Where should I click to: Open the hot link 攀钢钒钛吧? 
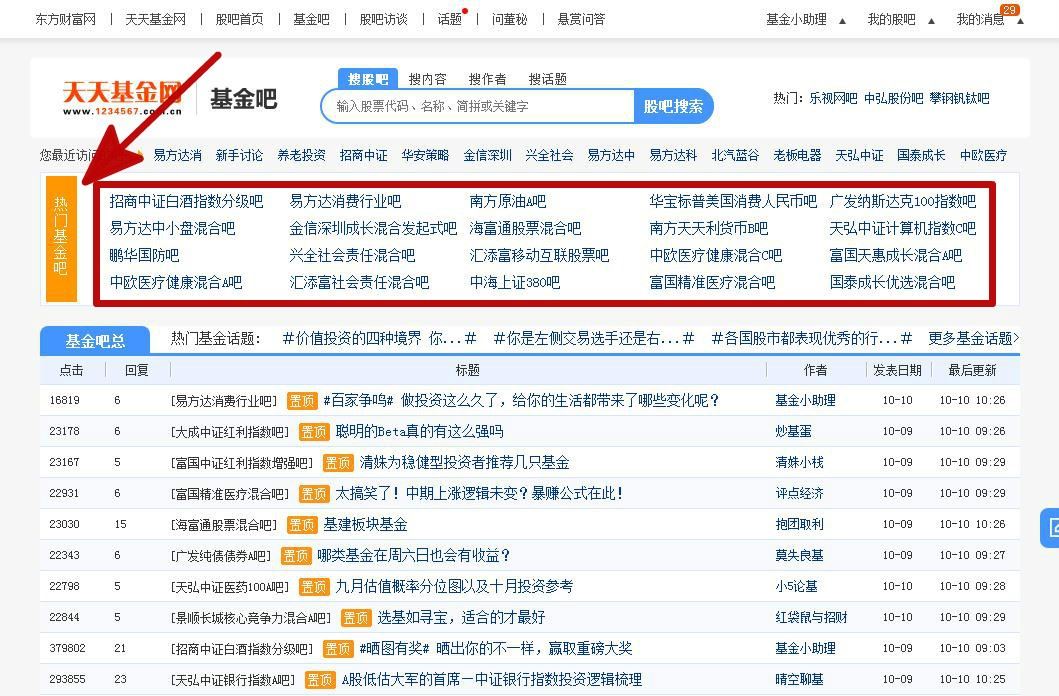point(960,99)
